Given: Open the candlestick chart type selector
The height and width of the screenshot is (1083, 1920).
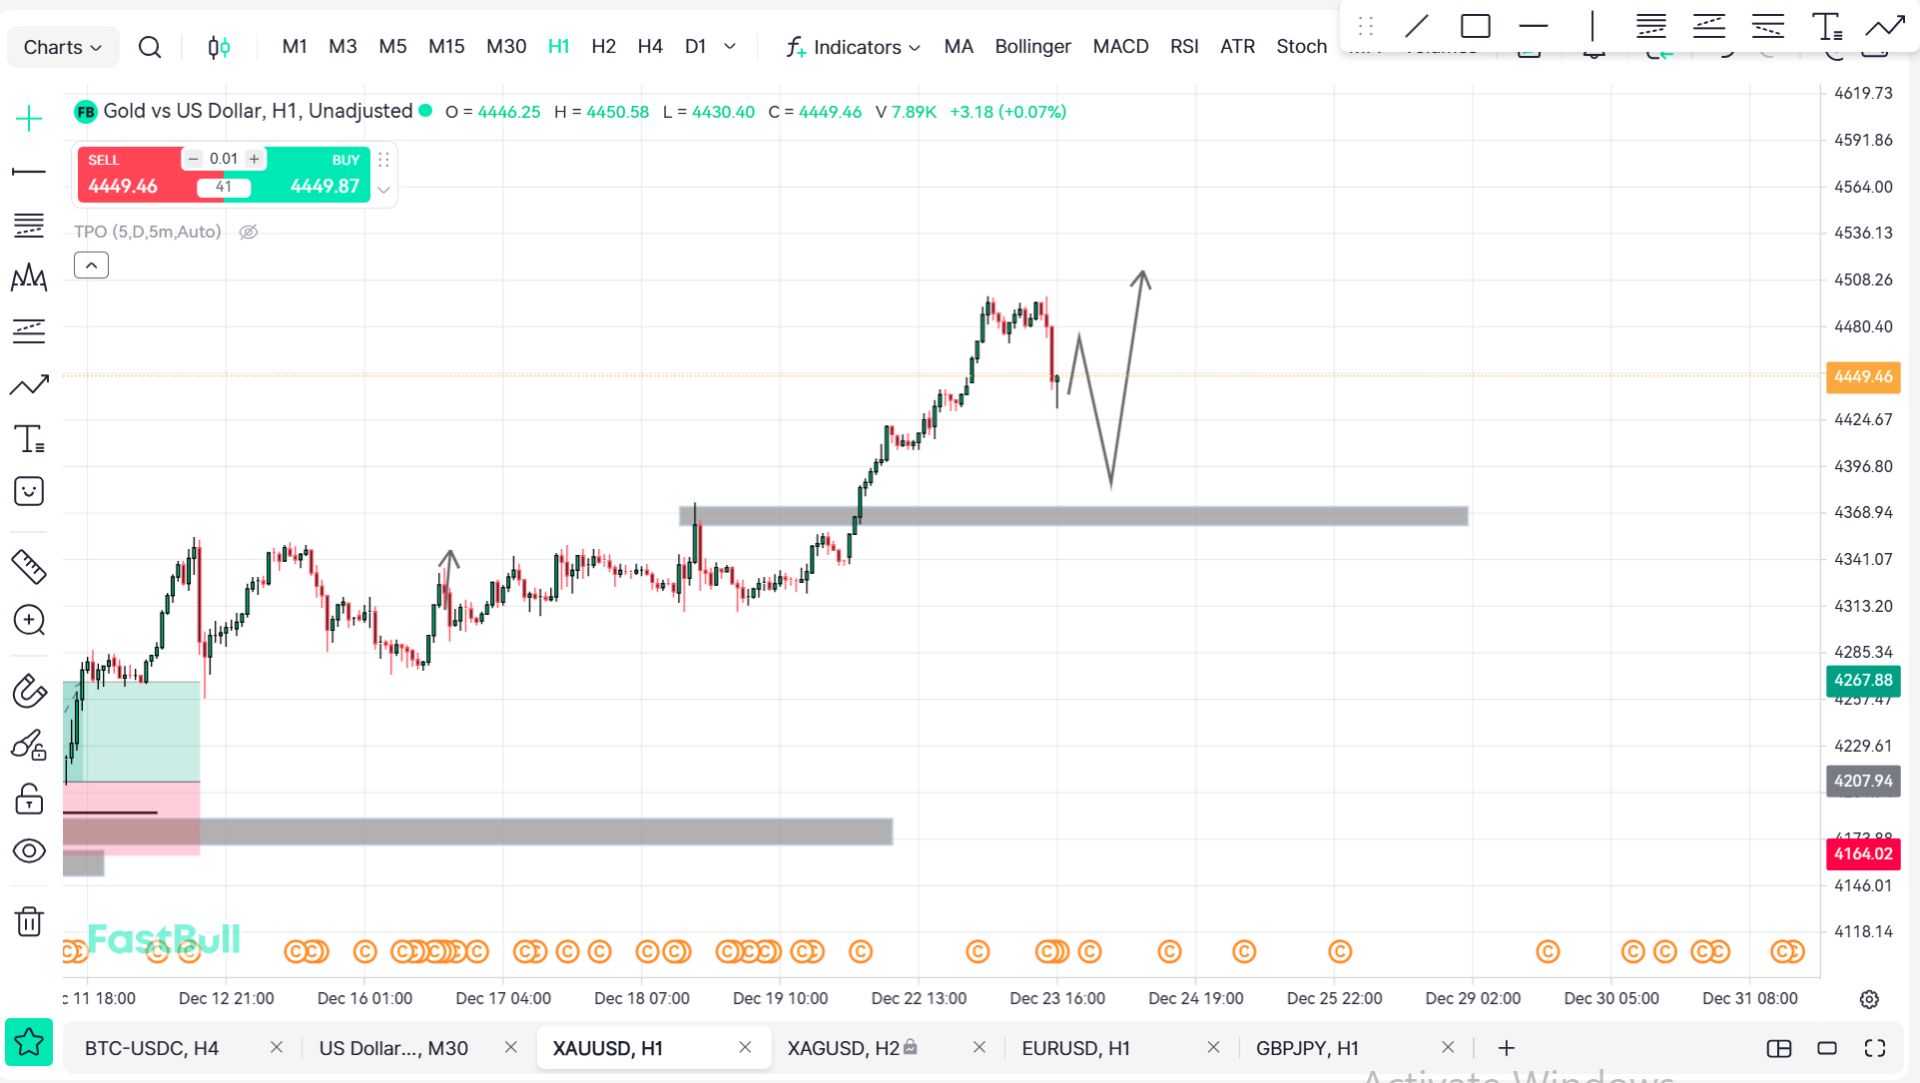Looking at the screenshot, I should [x=219, y=47].
